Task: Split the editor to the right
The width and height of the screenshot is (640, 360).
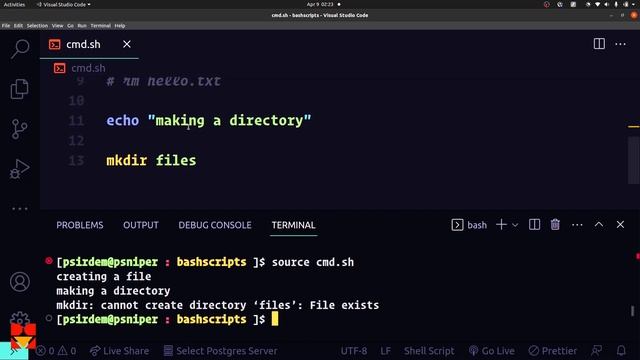Action: pos(599,44)
